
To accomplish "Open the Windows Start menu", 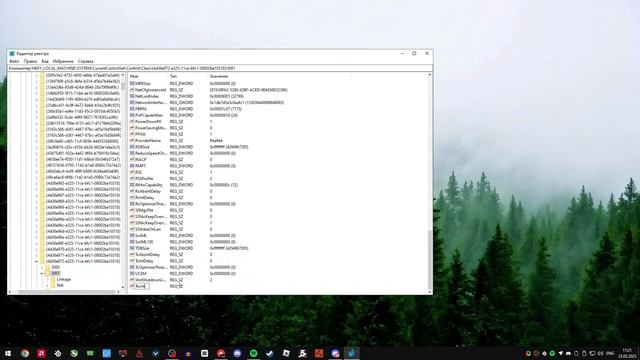I will (8, 353).
